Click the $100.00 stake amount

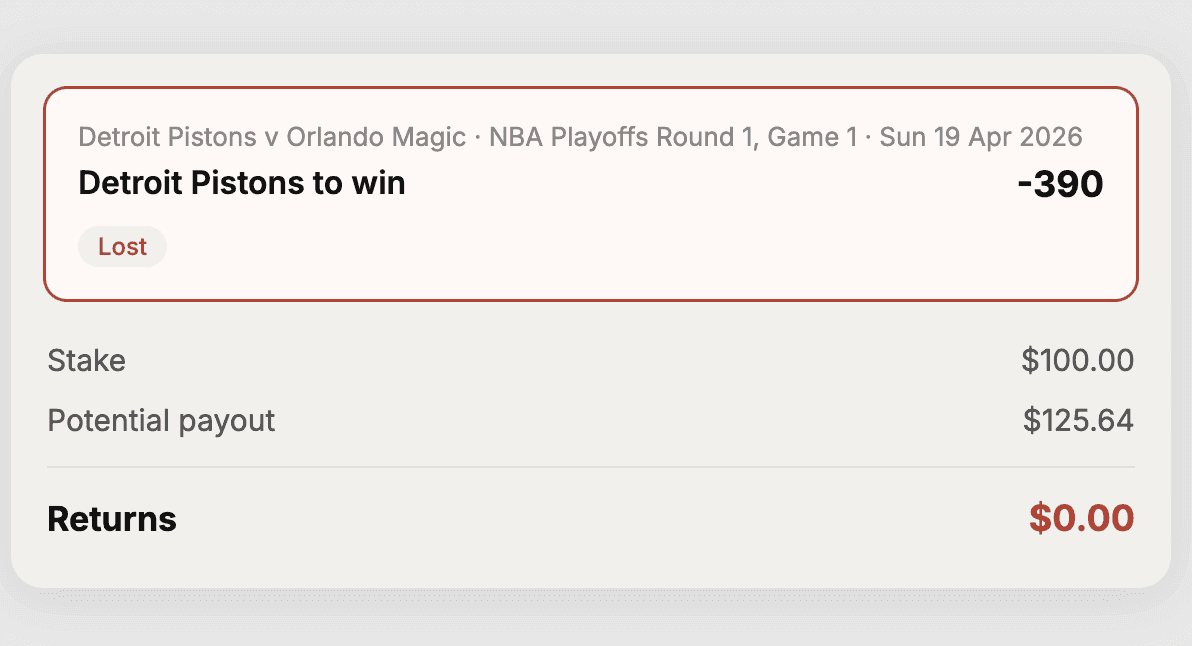1077,361
